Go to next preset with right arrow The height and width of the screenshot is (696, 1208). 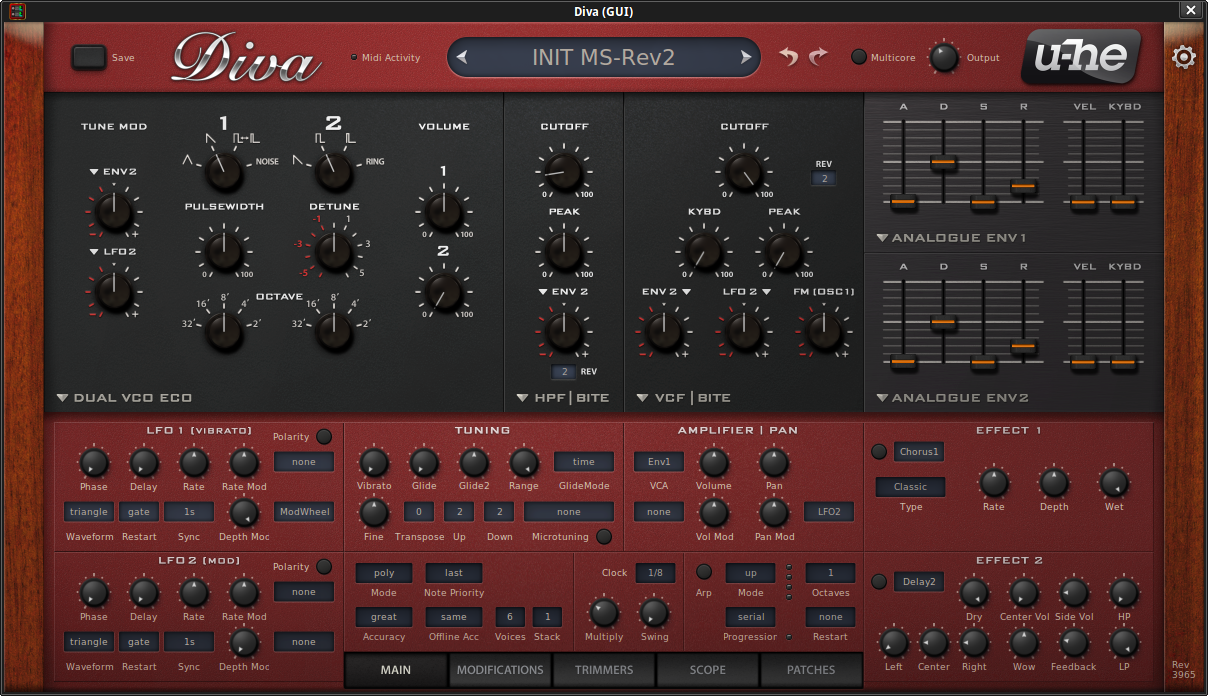[746, 57]
